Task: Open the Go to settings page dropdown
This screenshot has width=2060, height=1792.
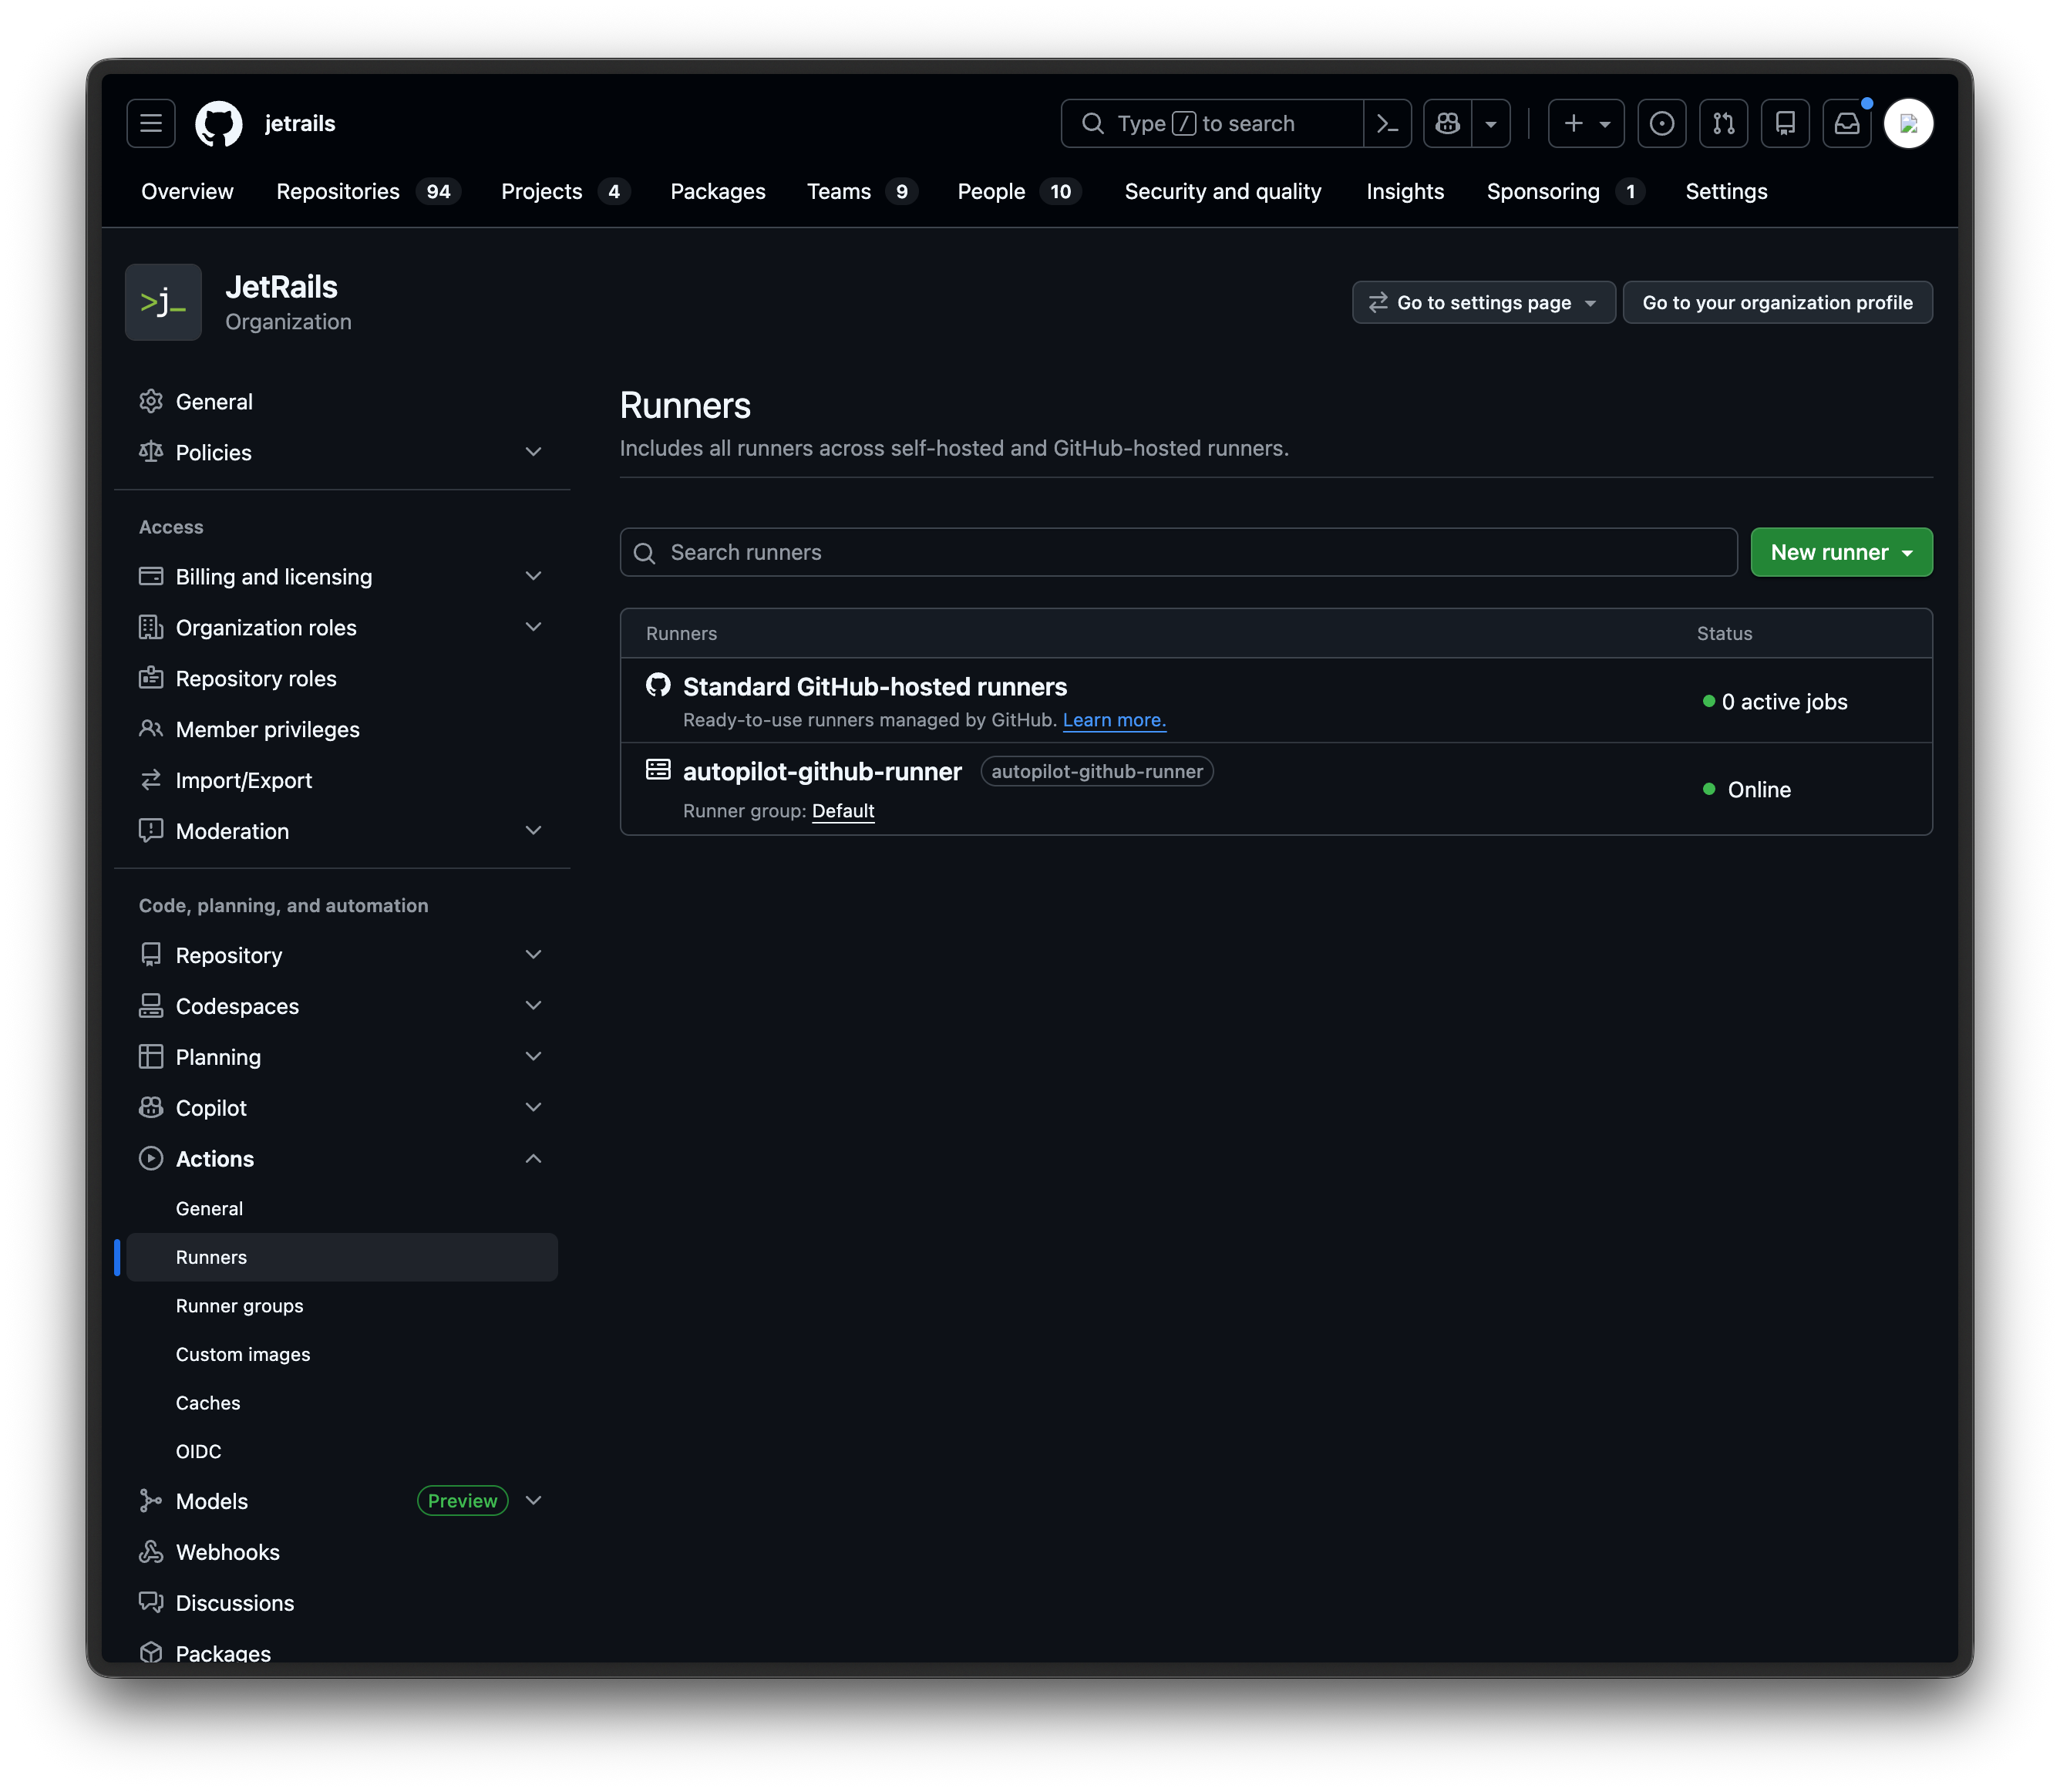Action: point(1483,302)
